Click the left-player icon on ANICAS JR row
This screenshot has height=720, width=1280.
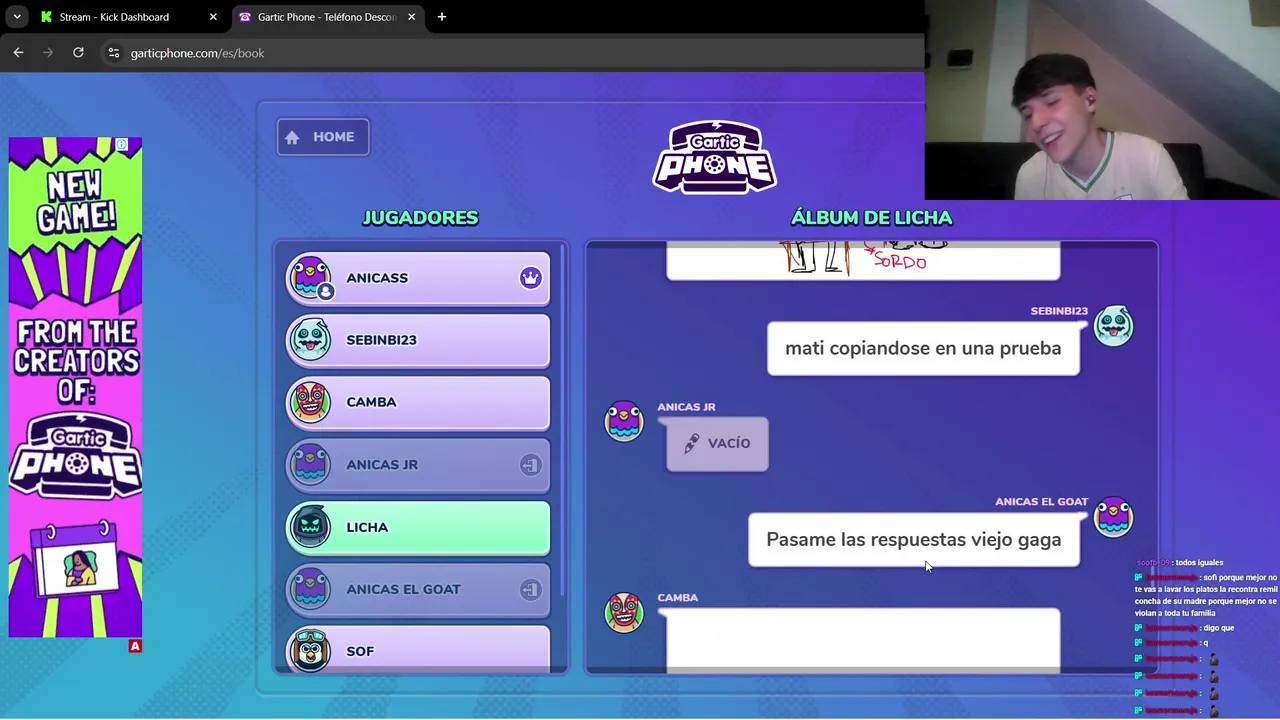pos(530,465)
